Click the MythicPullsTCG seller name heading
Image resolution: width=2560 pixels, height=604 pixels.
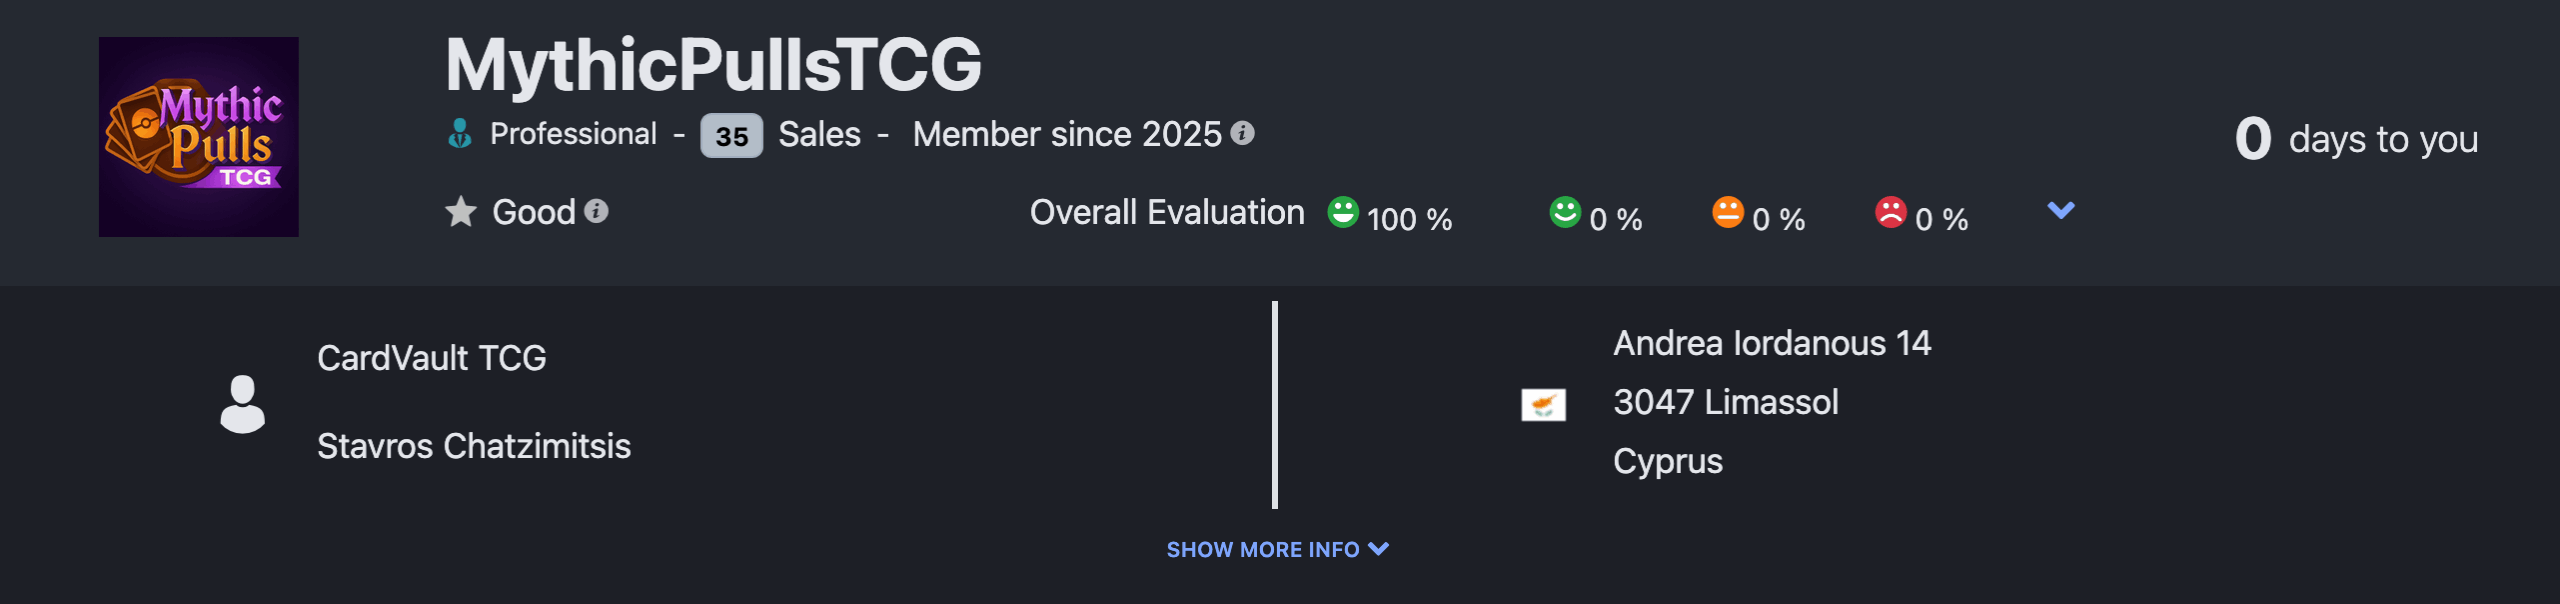pos(714,65)
